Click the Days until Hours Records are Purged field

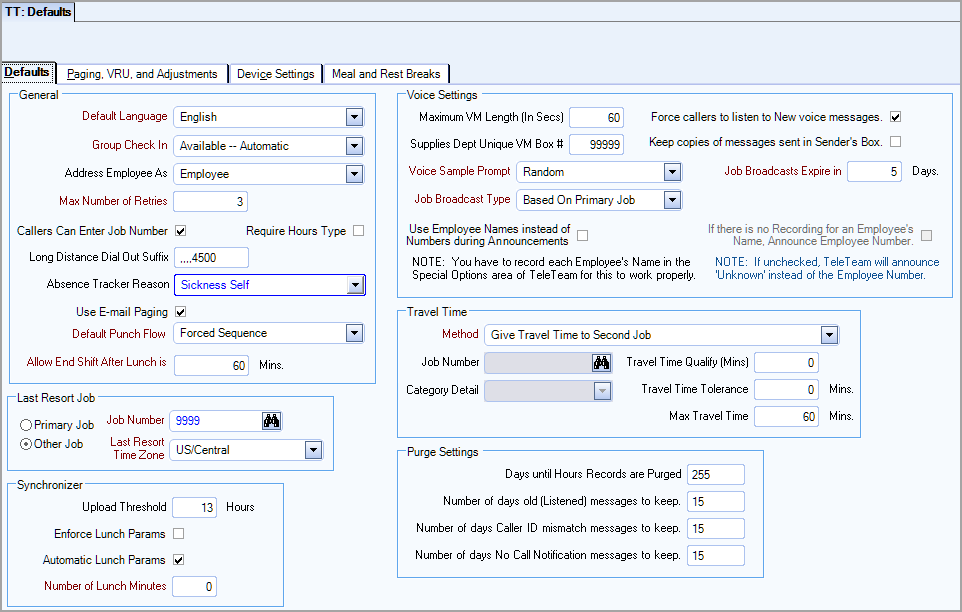pos(715,474)
